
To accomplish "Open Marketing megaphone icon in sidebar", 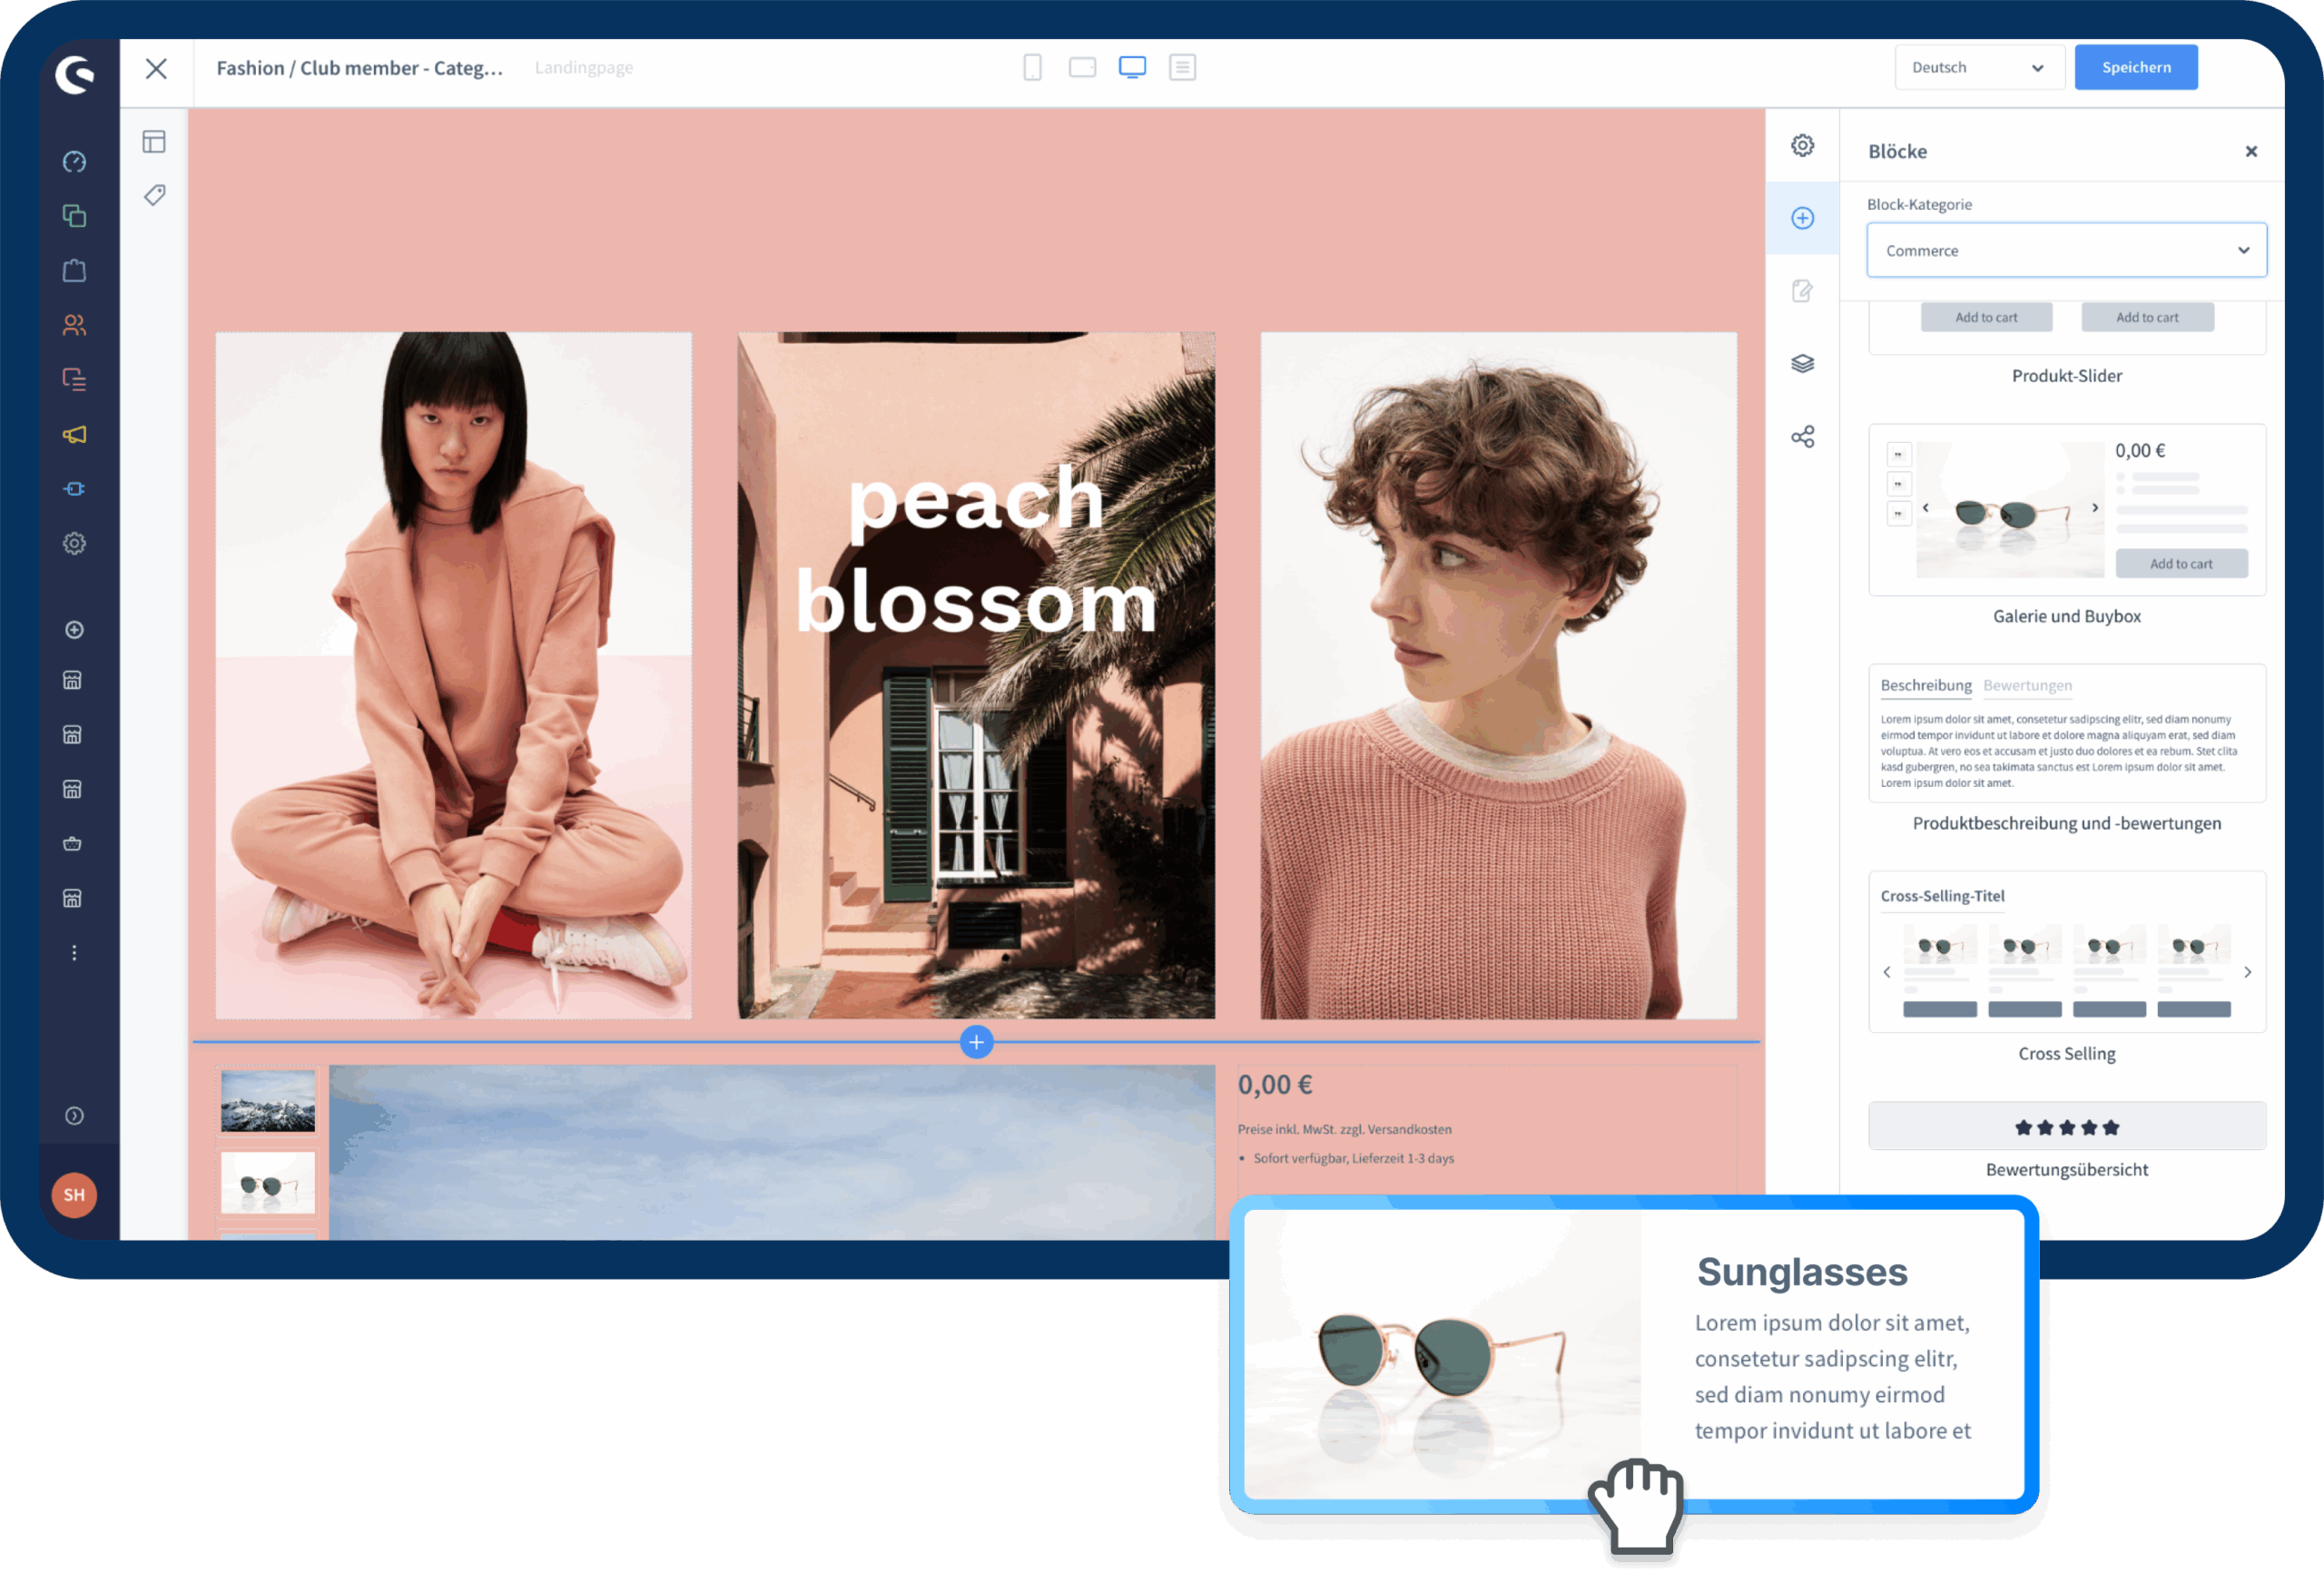I will coord(74,434).
